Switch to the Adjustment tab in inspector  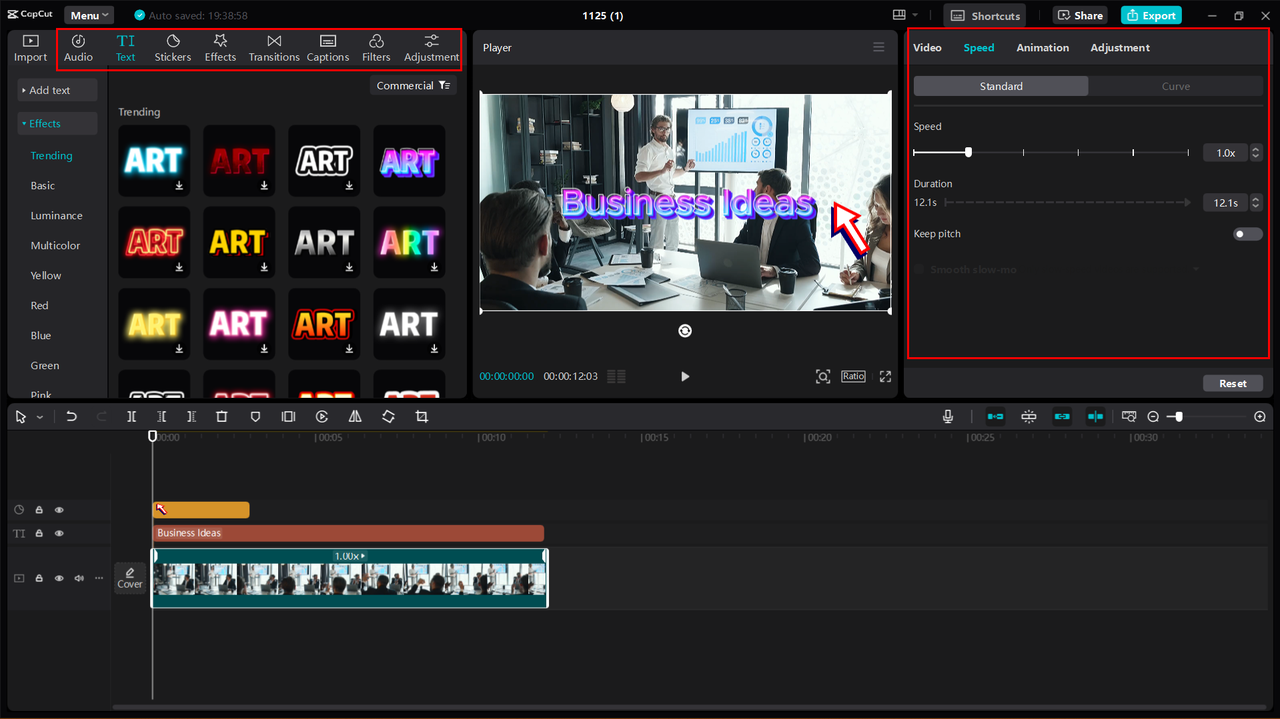[x=1120, y=48]
